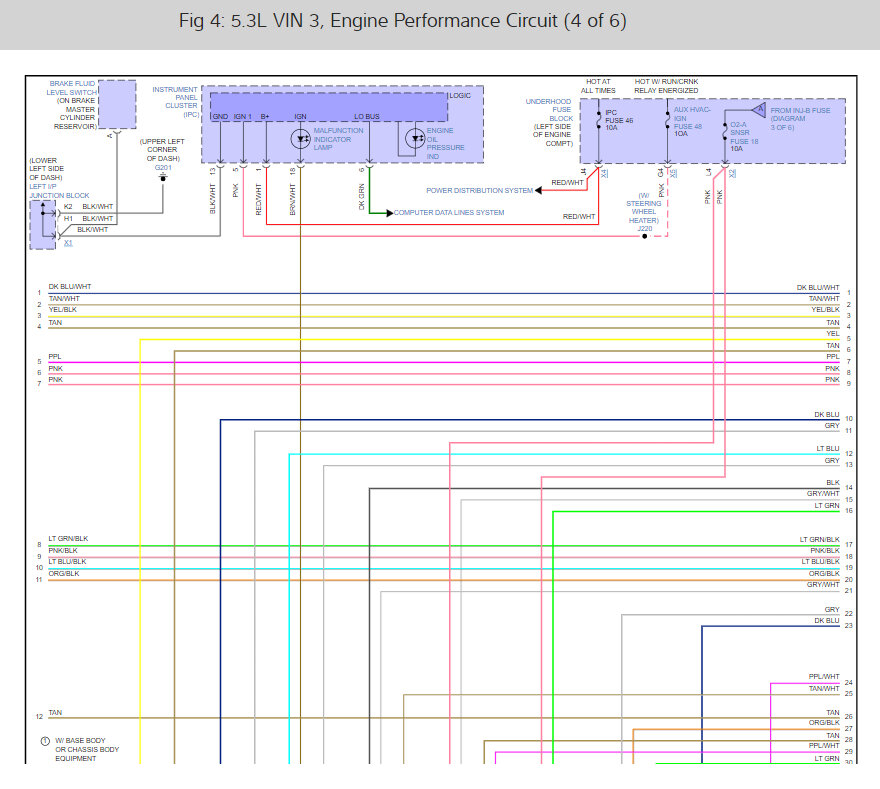This screenshot has width=880, height=789.
Task: Select the IPC Fuse 46 10A symbol
Action: click(x=598, y=122)
